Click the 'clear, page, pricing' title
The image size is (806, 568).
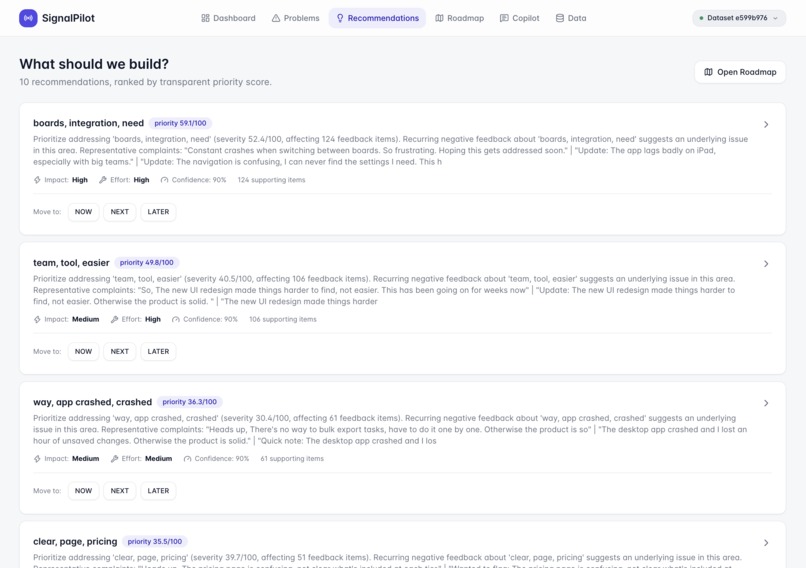tap(75, 542)
